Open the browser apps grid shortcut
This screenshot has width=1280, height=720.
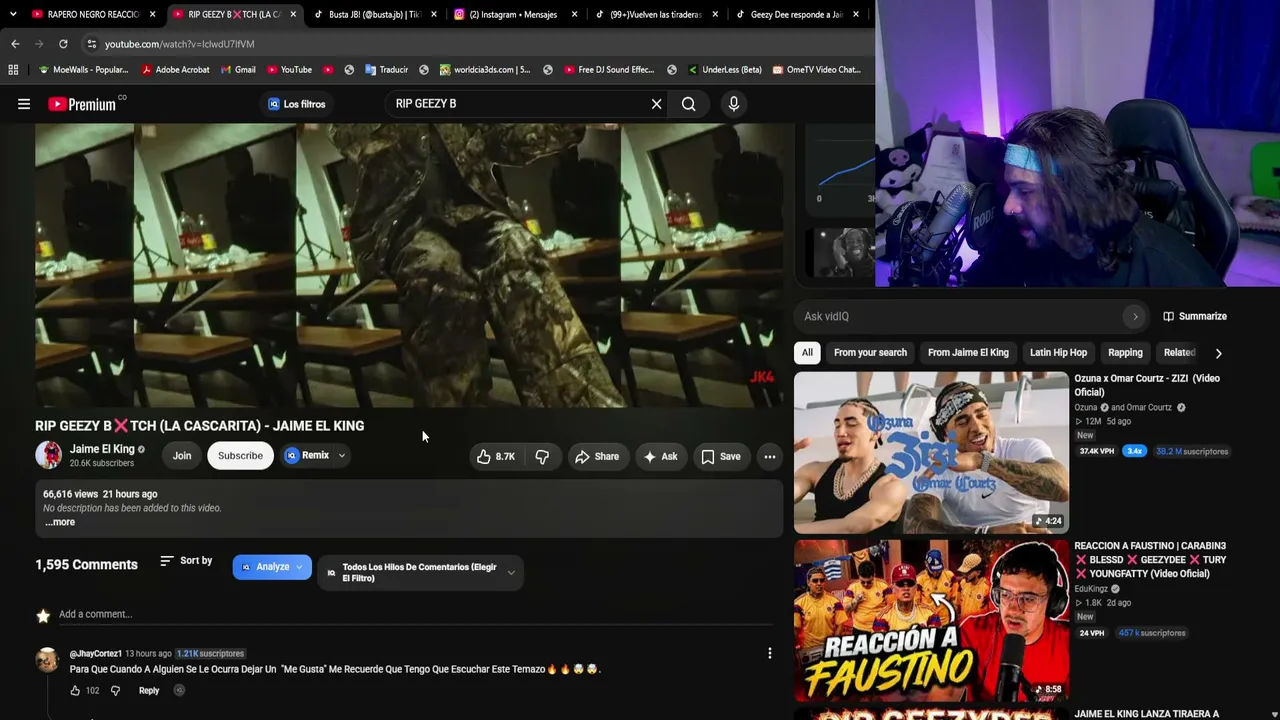(13, 70)
